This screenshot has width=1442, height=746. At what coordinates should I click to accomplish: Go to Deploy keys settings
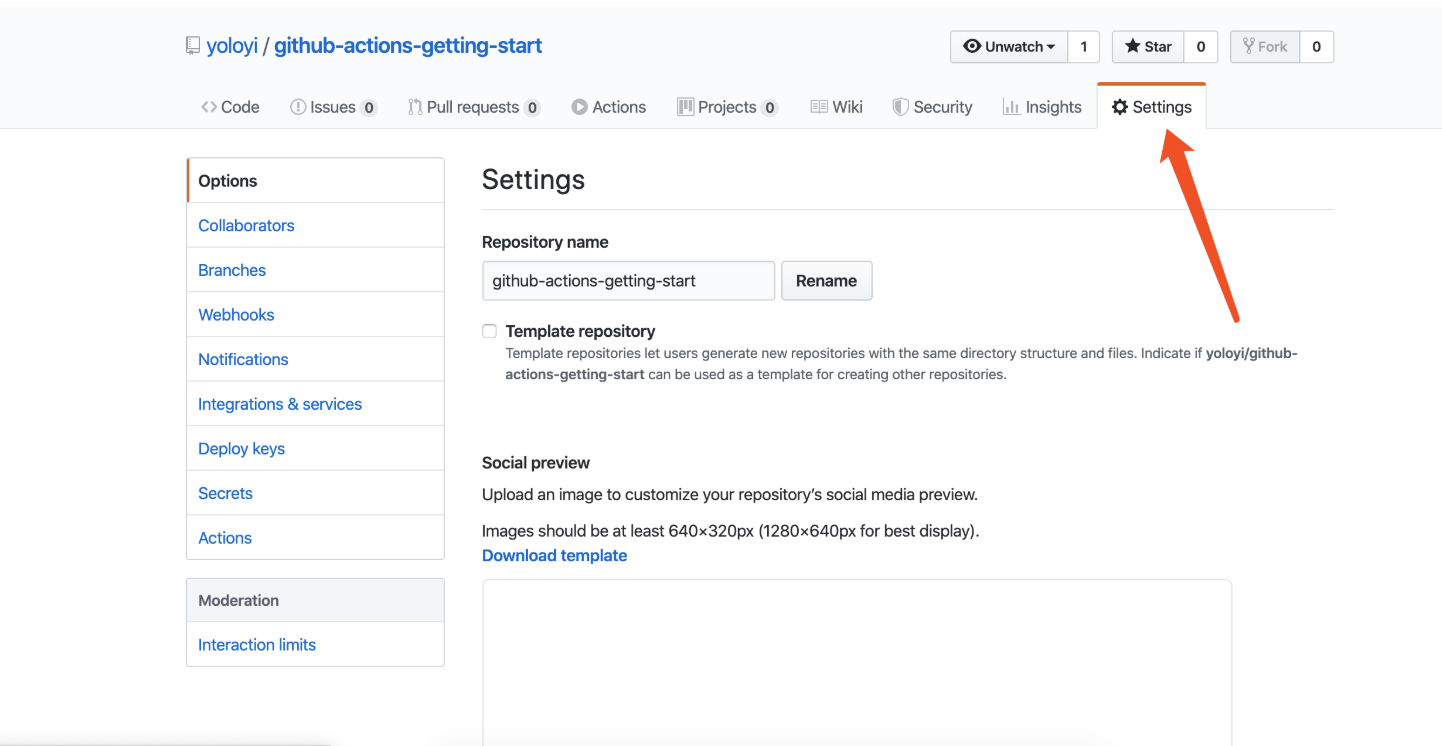(315, 448)
